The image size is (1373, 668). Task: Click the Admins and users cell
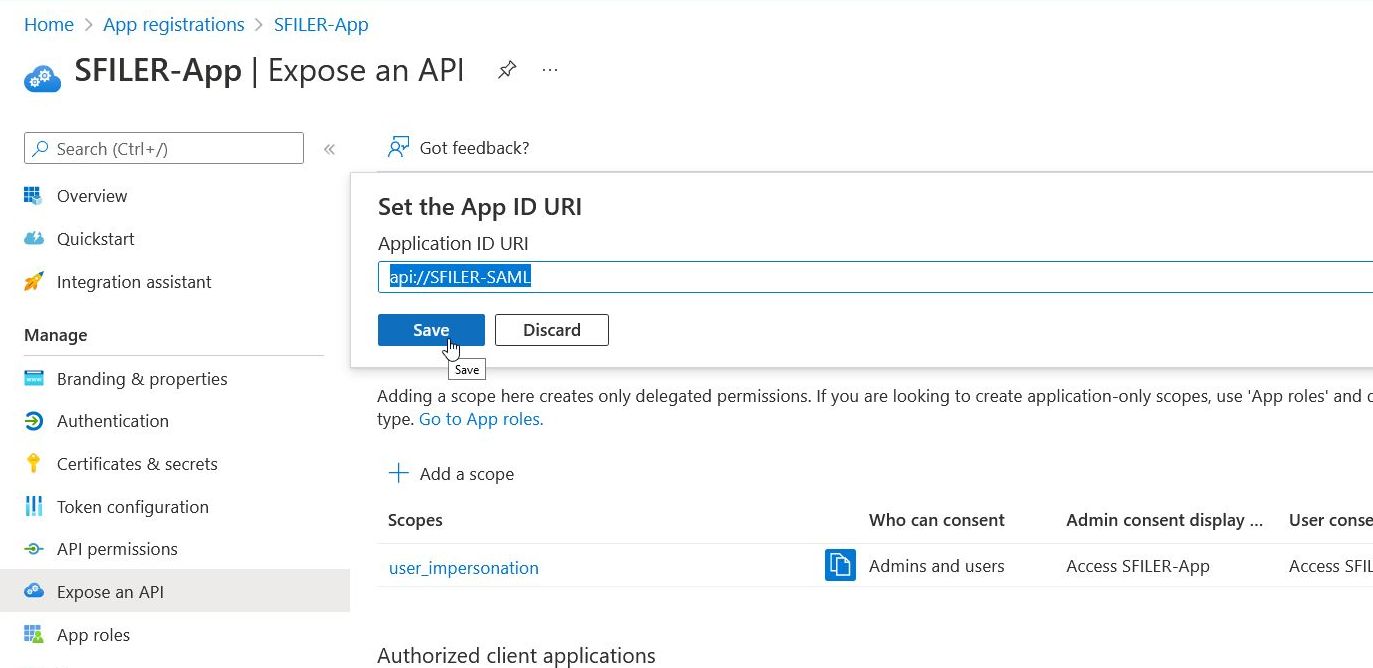[x=937, y=566]
